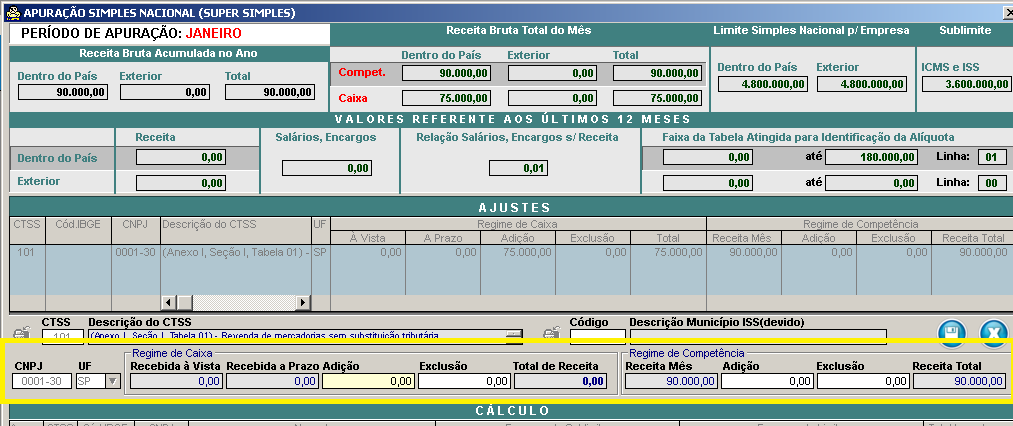Image resolution: width=1013 pixels, height=426 pixels.
Task: Click the A Prazo column header
Action: [x=443, y=238]
